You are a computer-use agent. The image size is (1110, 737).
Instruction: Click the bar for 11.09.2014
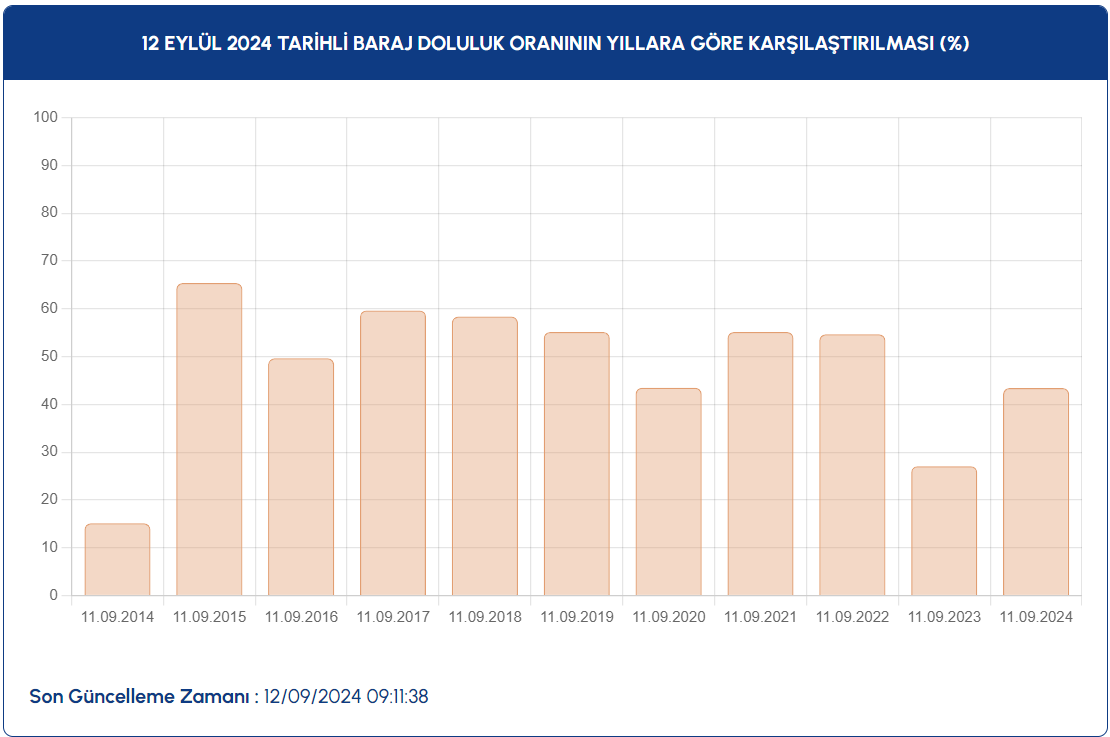117,560
